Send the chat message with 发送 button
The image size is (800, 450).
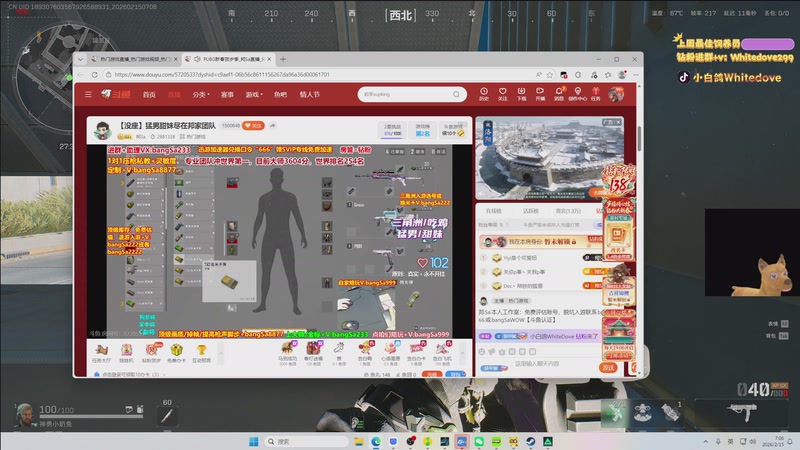608,367
